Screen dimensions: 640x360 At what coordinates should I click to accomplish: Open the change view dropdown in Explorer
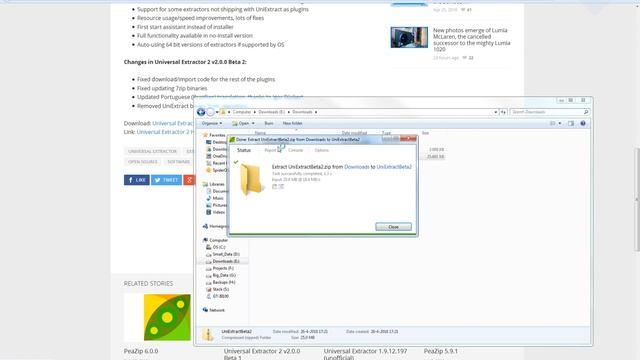pos(560,123)
